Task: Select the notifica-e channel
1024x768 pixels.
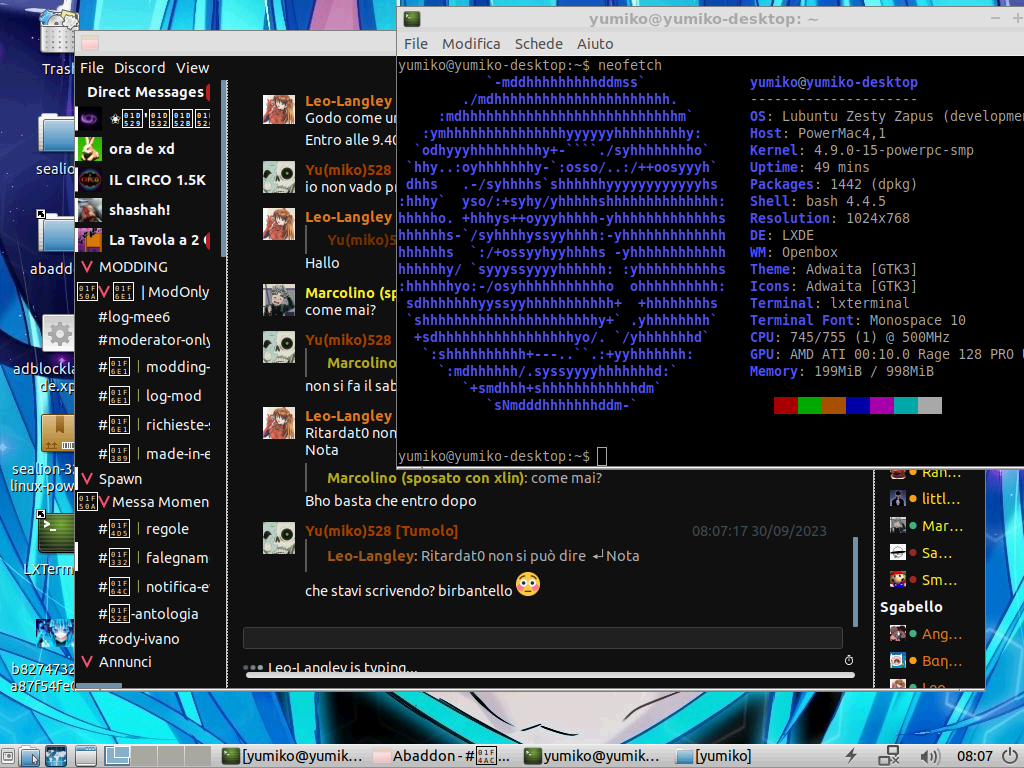Action: tap(153, 586)
